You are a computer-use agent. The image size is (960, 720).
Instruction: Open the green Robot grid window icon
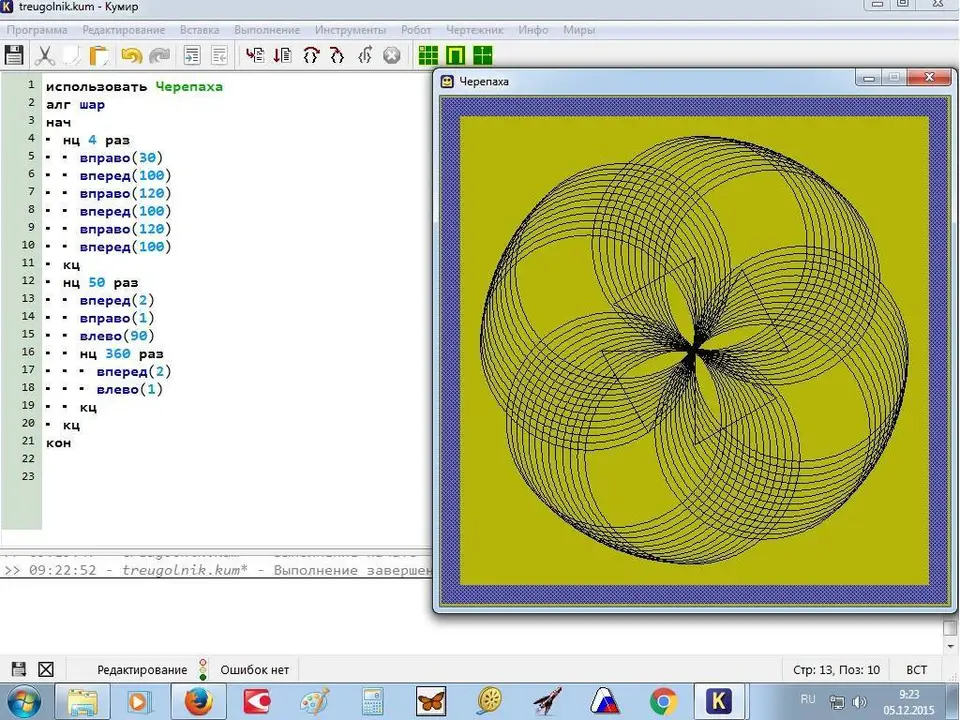[x=428, y=55]
